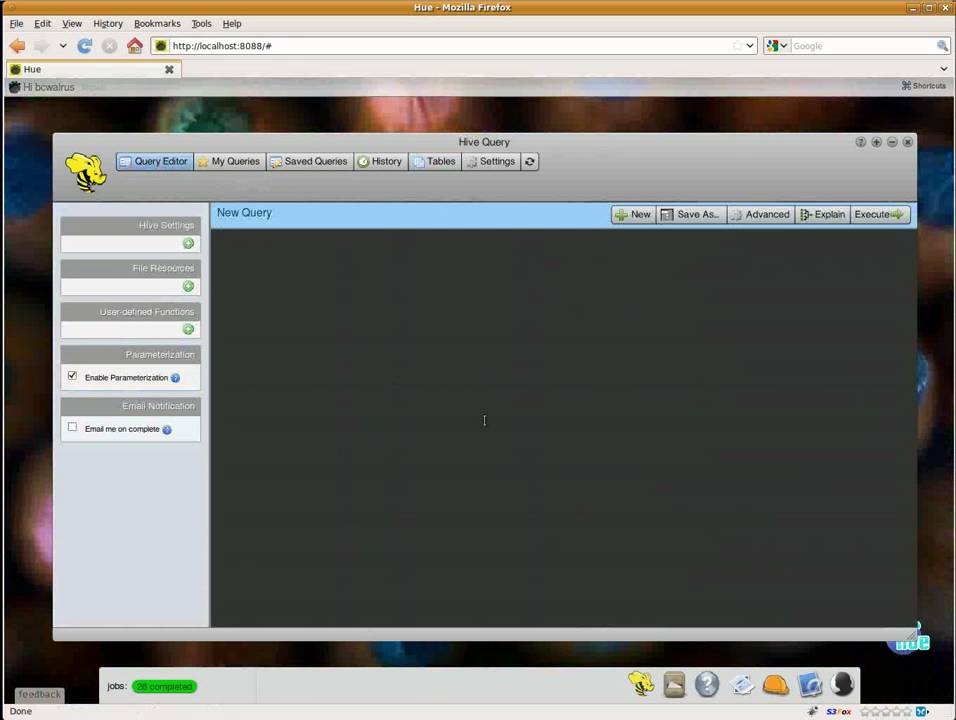Screen dimensions: 956x720
Task: Open the File Browser dock icon
Action: click(674, 685)
